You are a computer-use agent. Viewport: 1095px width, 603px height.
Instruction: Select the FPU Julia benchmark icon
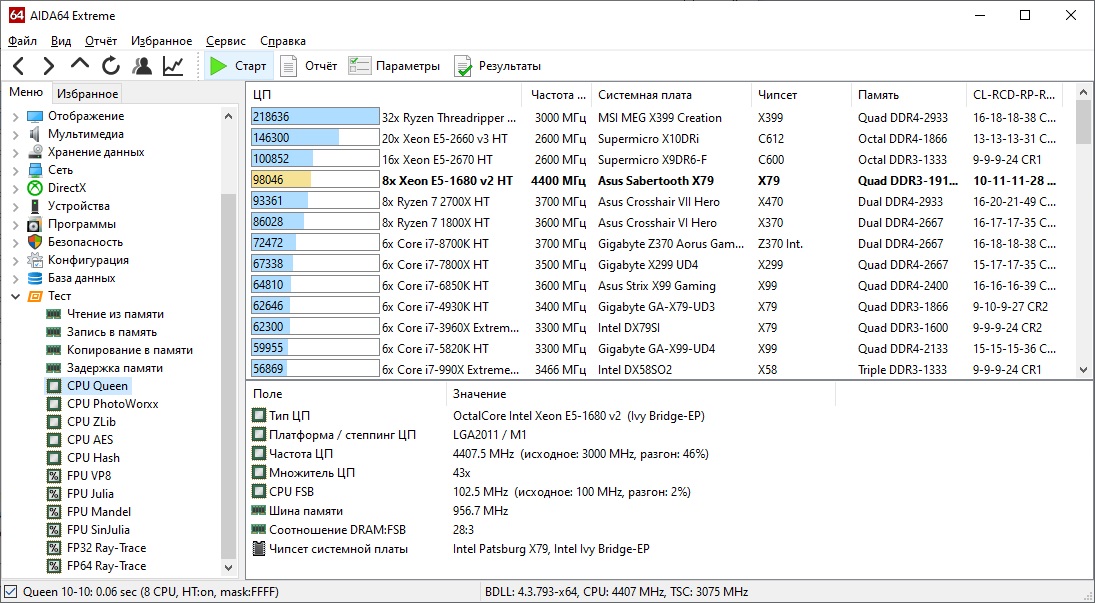[53, 494]
